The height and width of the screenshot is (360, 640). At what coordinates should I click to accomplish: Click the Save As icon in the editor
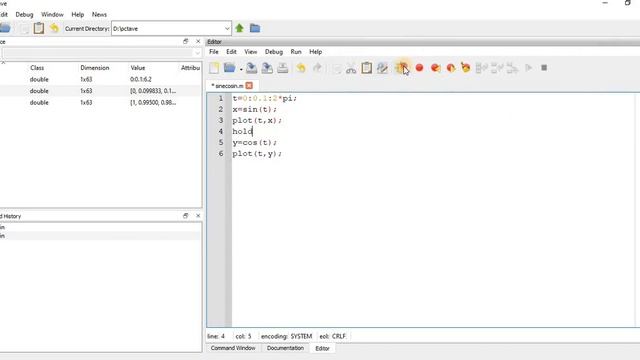pos(267,68)
